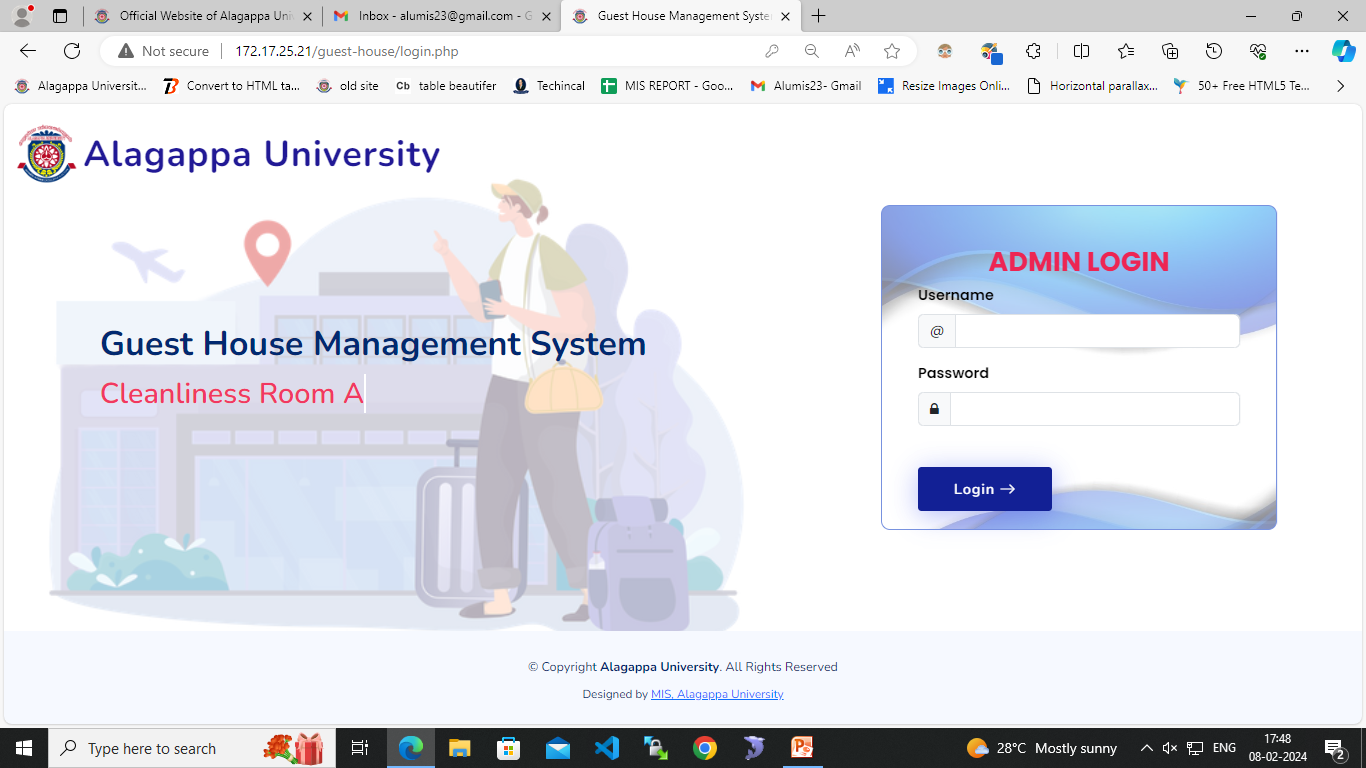Click the ADMIN LOGIN heading

[1079, 262]
